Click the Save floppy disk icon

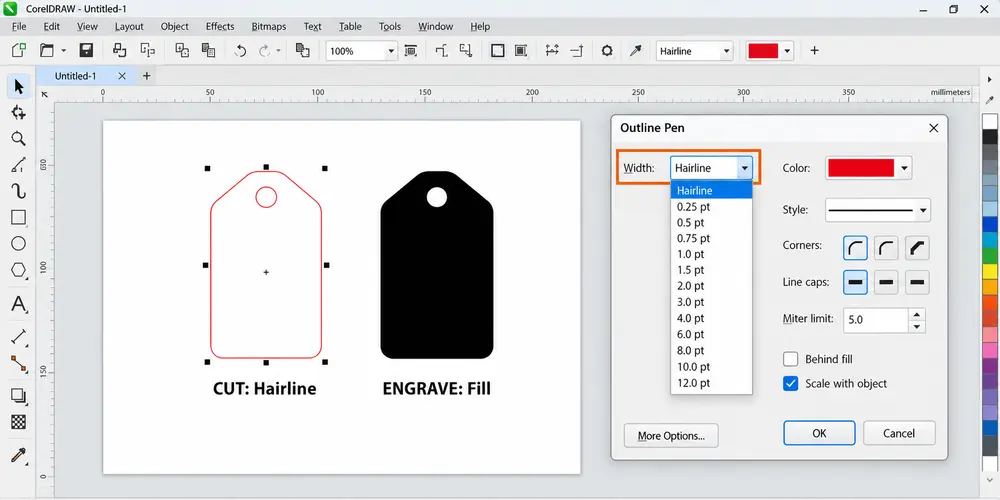(86, 50)
